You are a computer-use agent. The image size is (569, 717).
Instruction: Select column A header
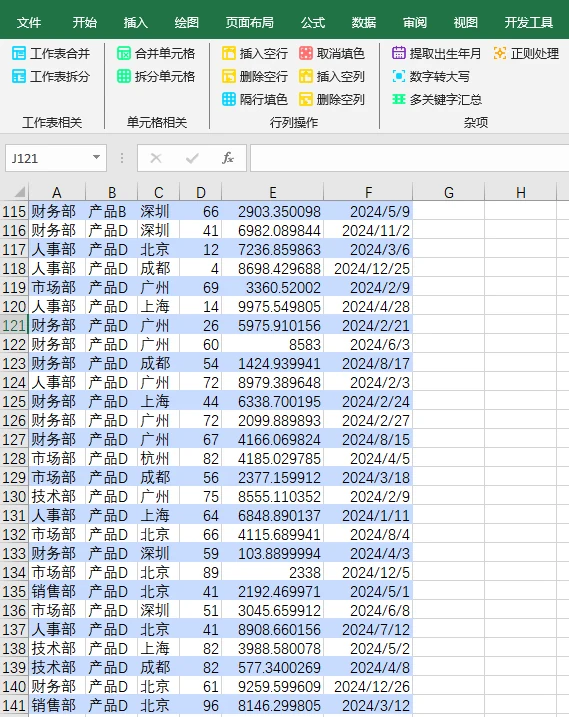tap(57, 192)
